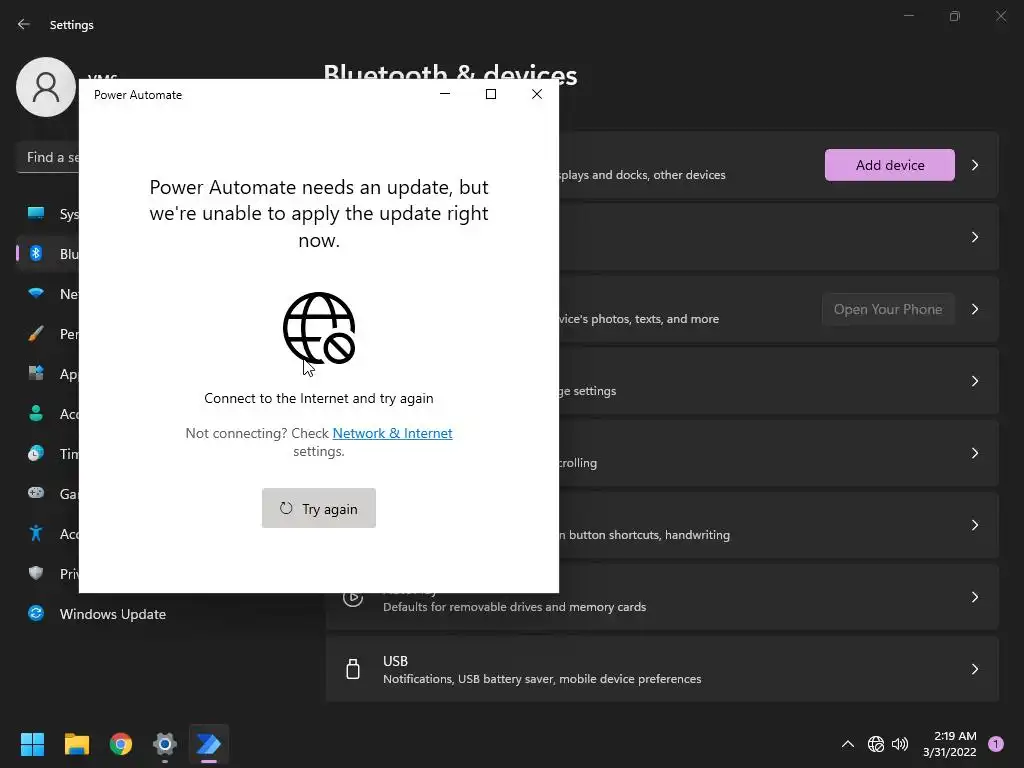
Task: Expand the button shortcuts, handwriting row chevron
Action: (x=974, y=525)
